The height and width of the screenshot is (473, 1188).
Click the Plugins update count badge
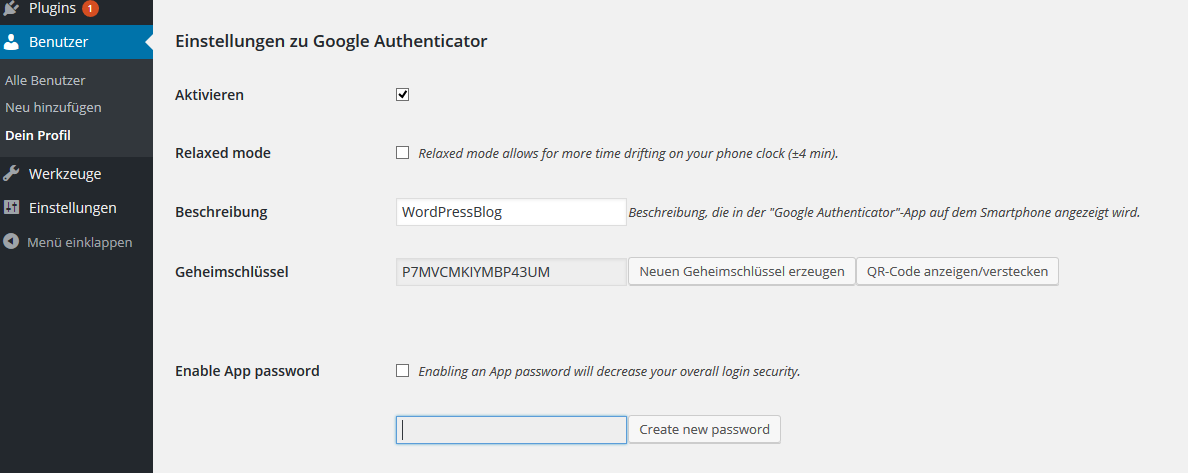(x=90, y=8)
